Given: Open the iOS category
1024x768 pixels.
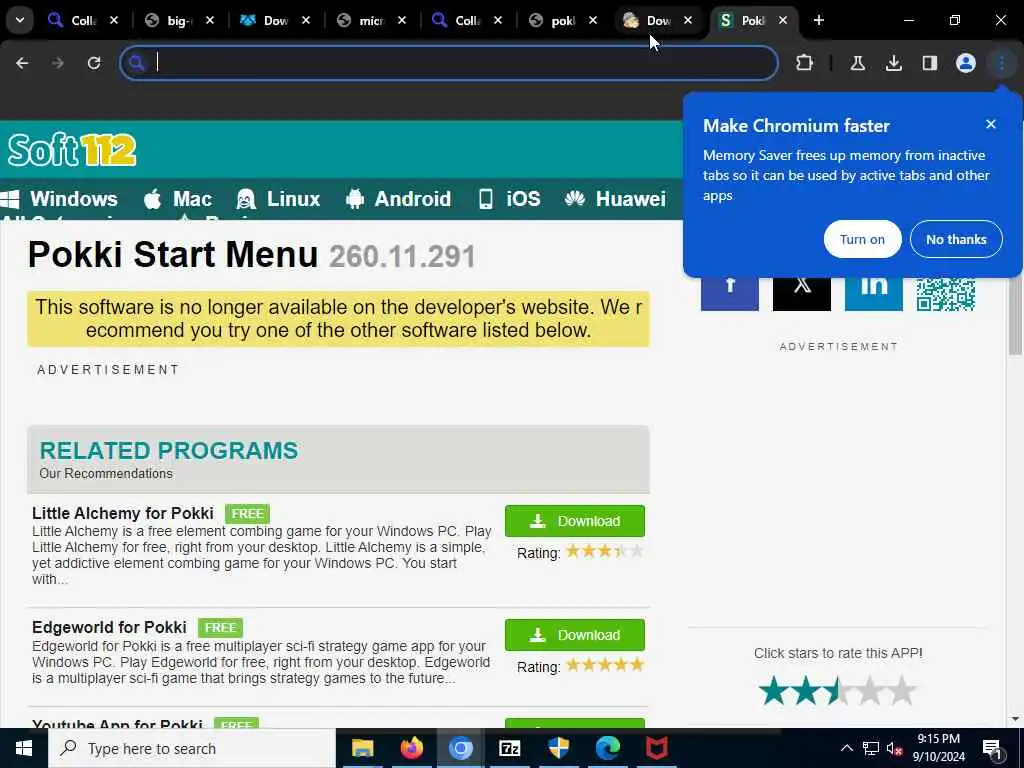Looking at the screenshot, I should click(x=509, y=199).
